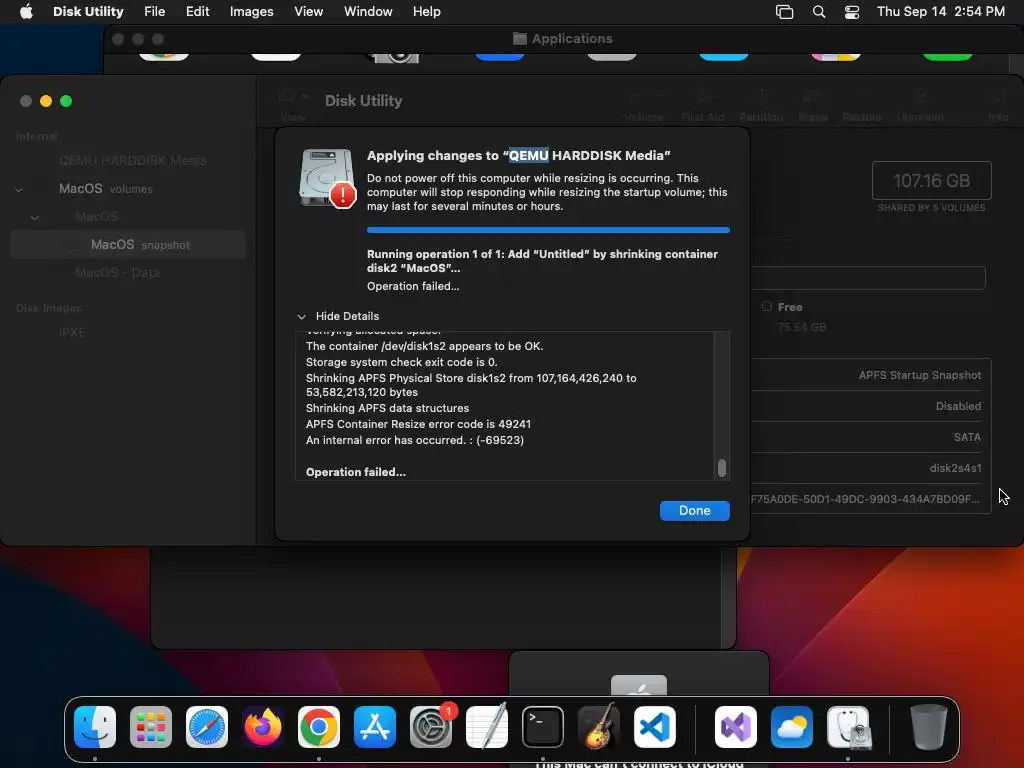
Task: Open the Disk Utility app menu
Action: click(x=88, y=12)
